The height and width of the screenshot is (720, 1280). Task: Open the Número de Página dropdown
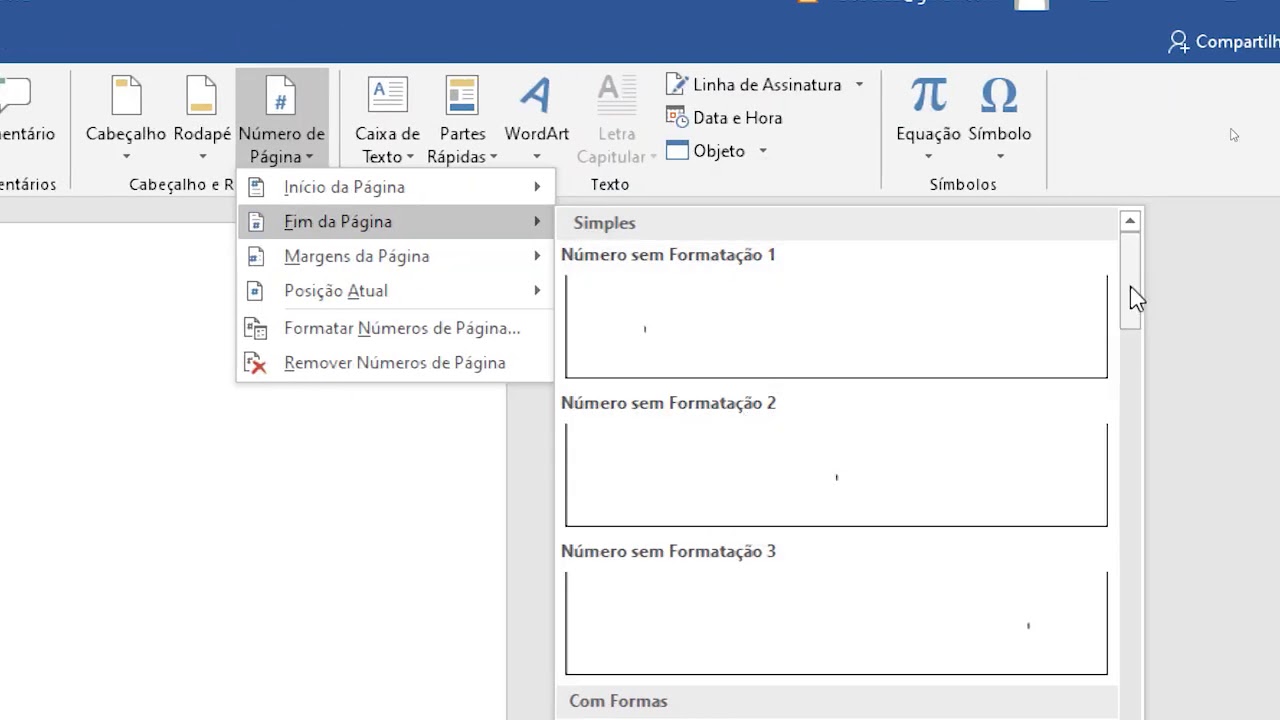tap(281, 120)
